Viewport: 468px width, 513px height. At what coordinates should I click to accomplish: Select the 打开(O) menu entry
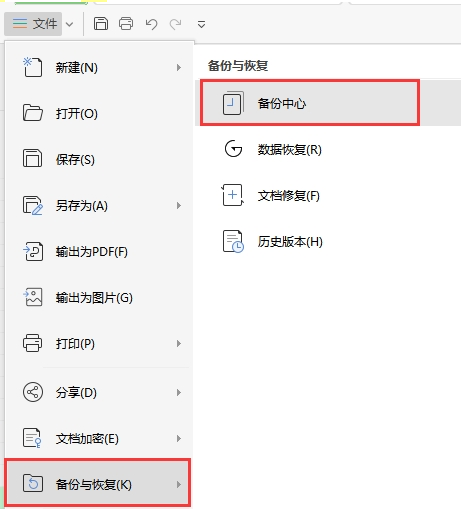point(99,114)
